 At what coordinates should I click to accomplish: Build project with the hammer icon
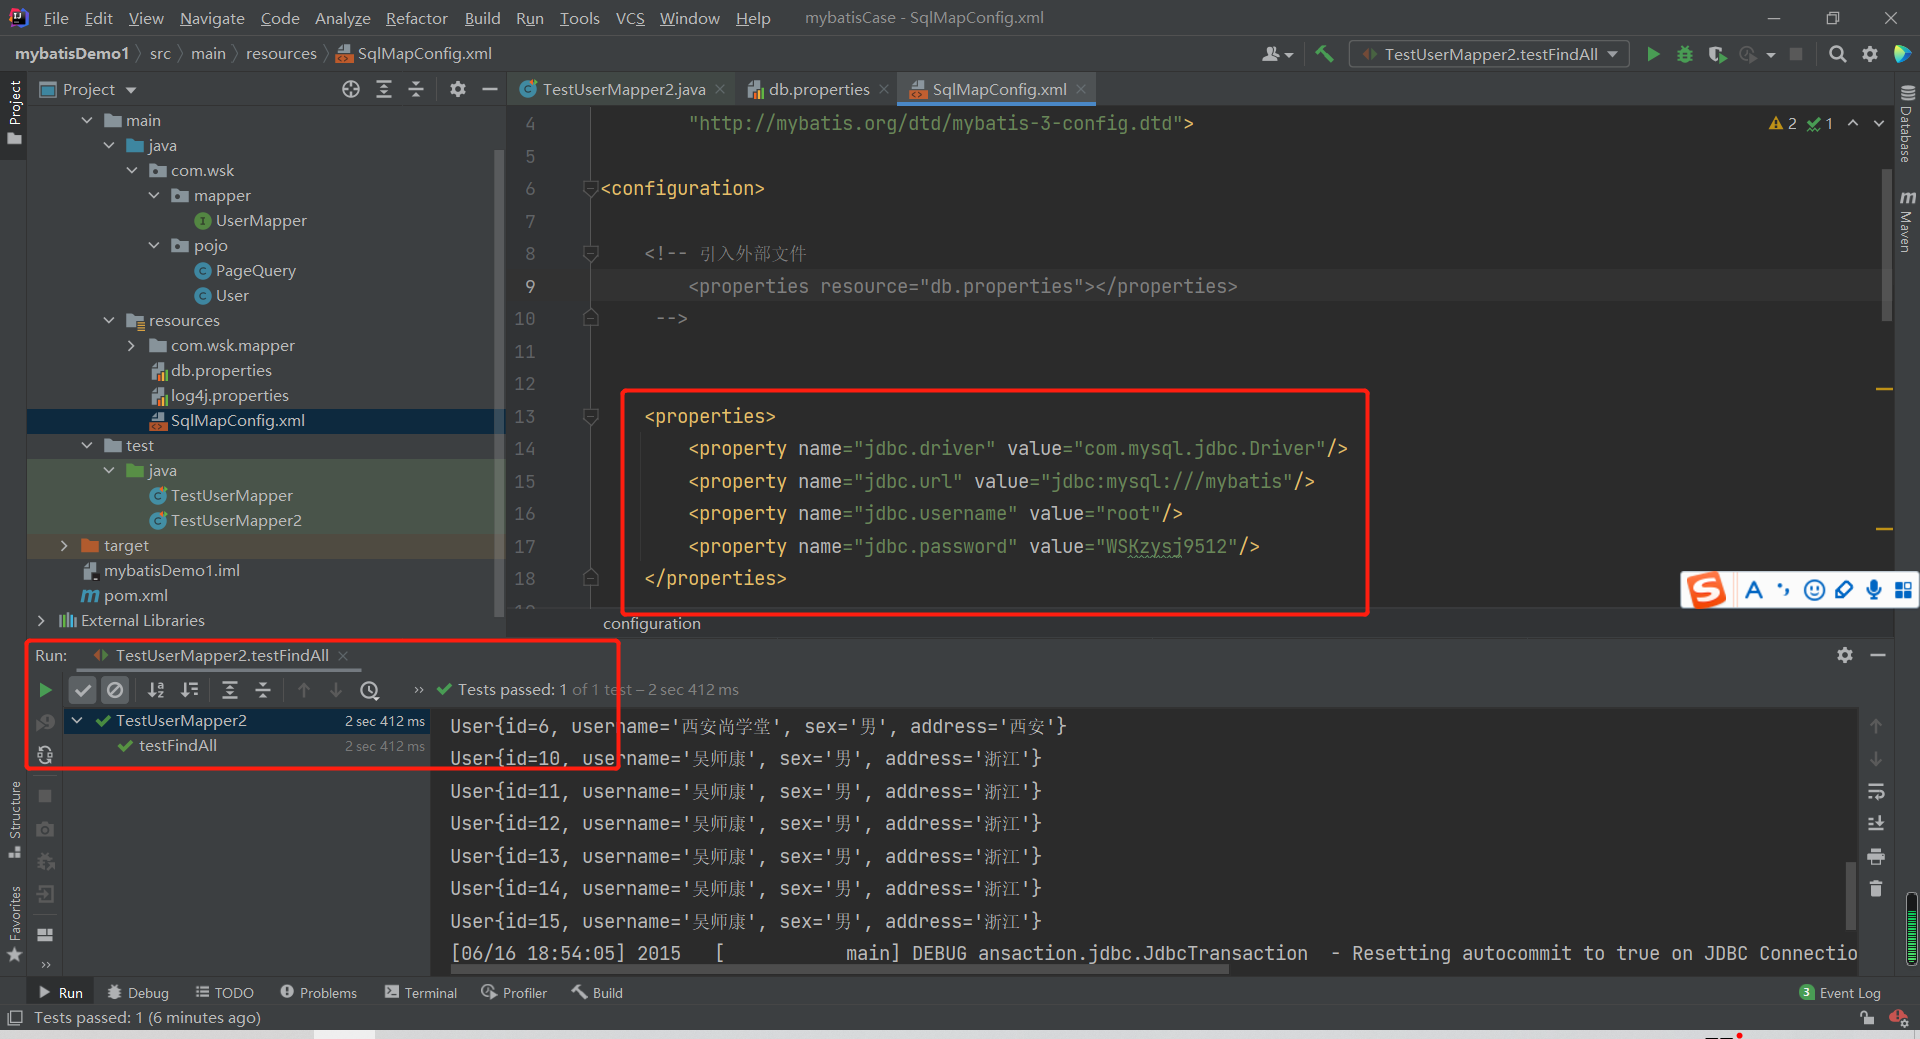coord(1324,54)
